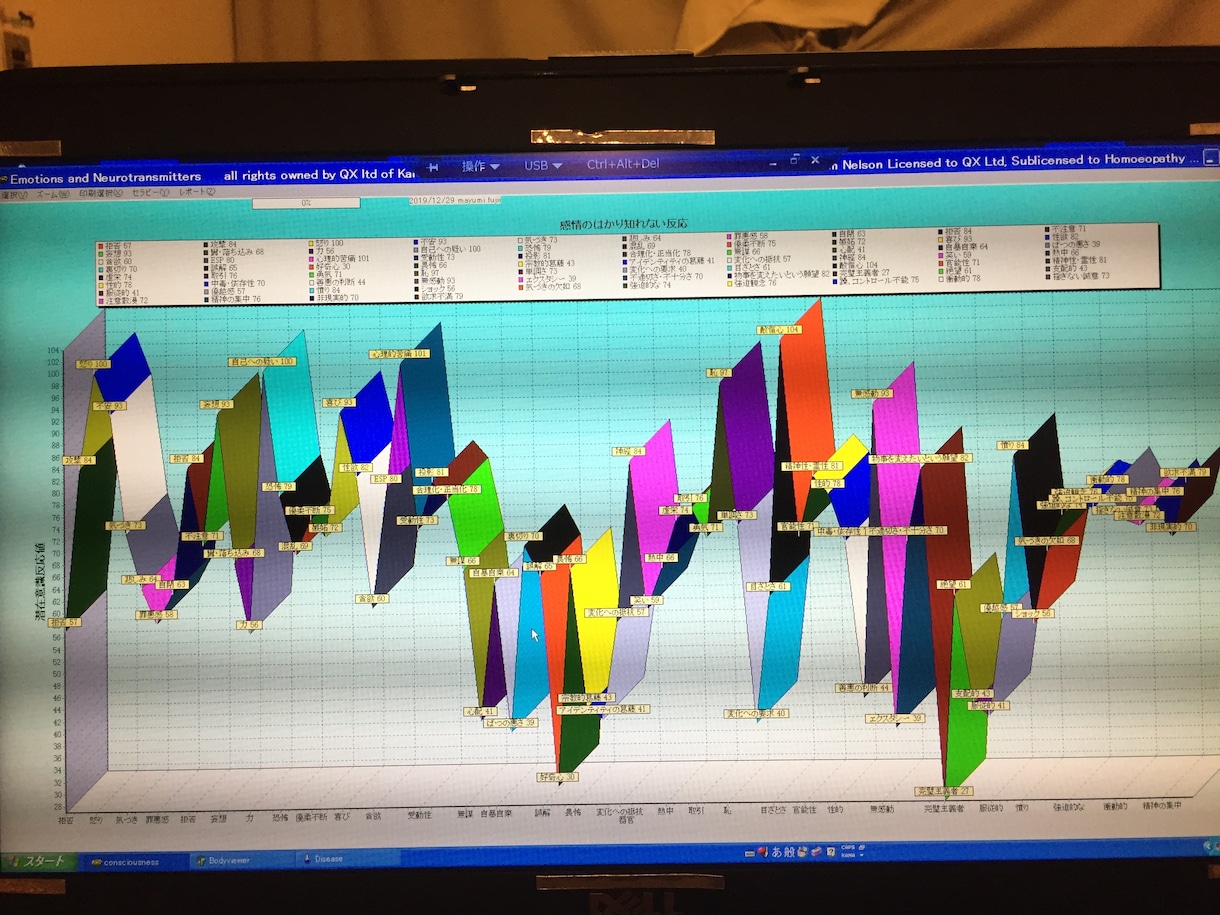The image size is (1220, 915).
Task: Open the 操作 dropdown on the remote bar
Action: click(480, 165)
